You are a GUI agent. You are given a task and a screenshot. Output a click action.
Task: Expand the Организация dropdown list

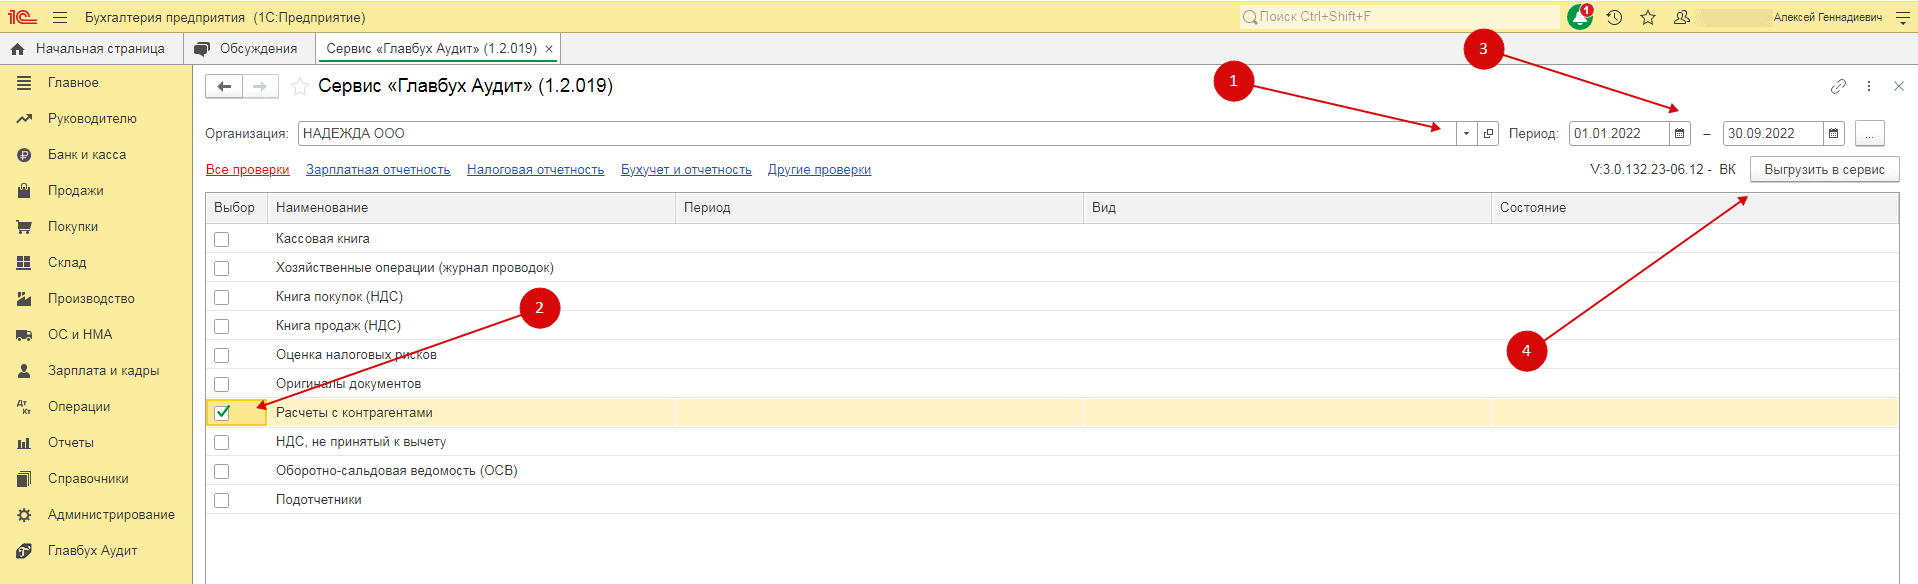[1466, 134]
